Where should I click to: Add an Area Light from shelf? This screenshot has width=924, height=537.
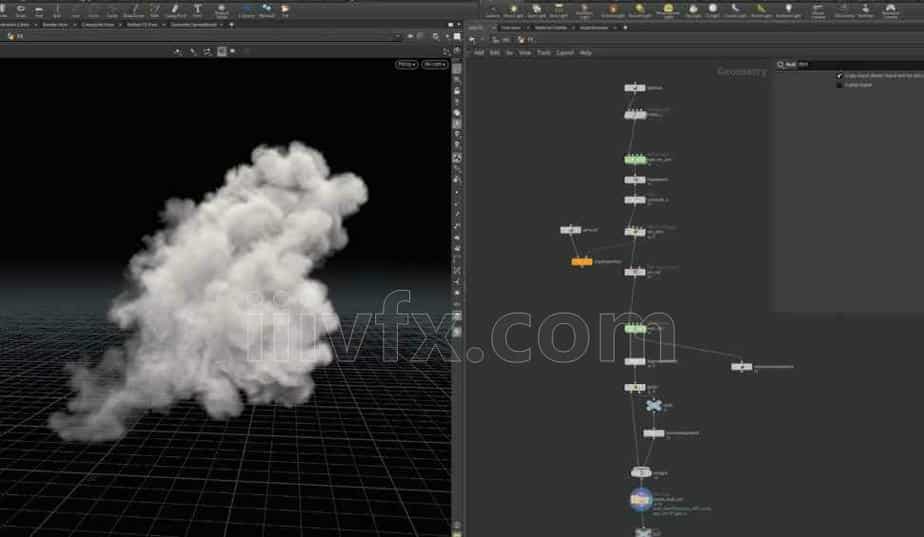[x=559, y=10]
